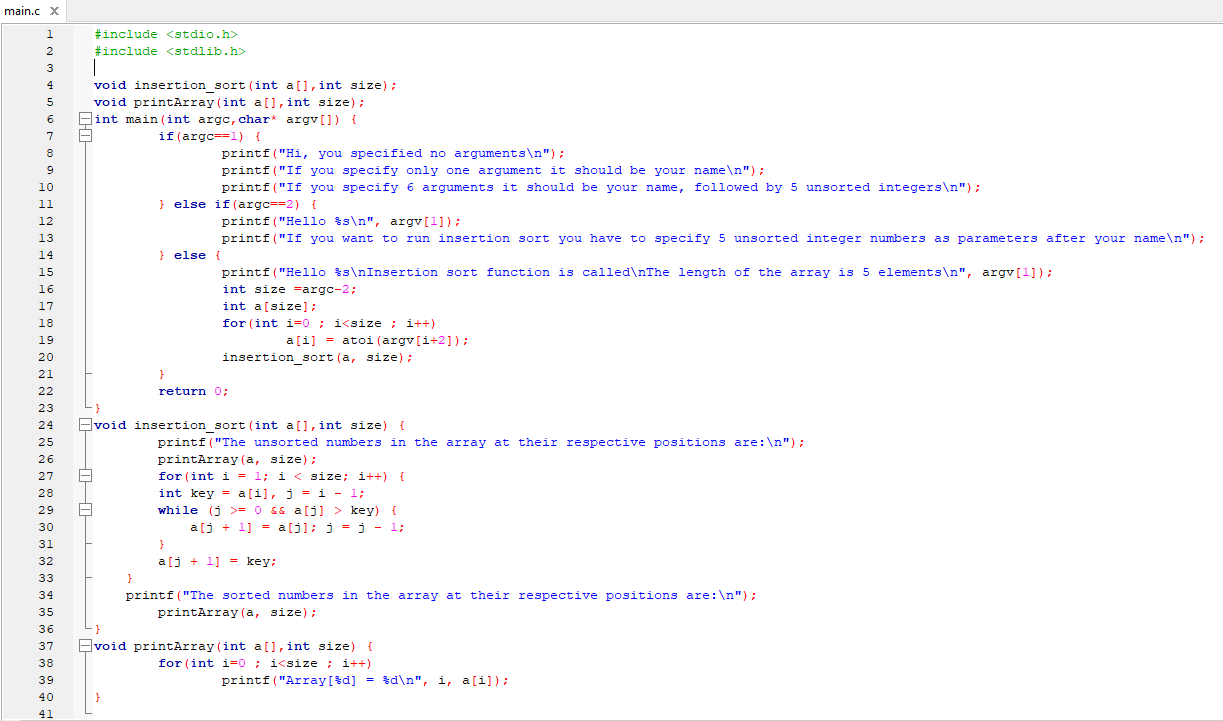
Task: Click line number 22 in the margin
Action: 46,391
